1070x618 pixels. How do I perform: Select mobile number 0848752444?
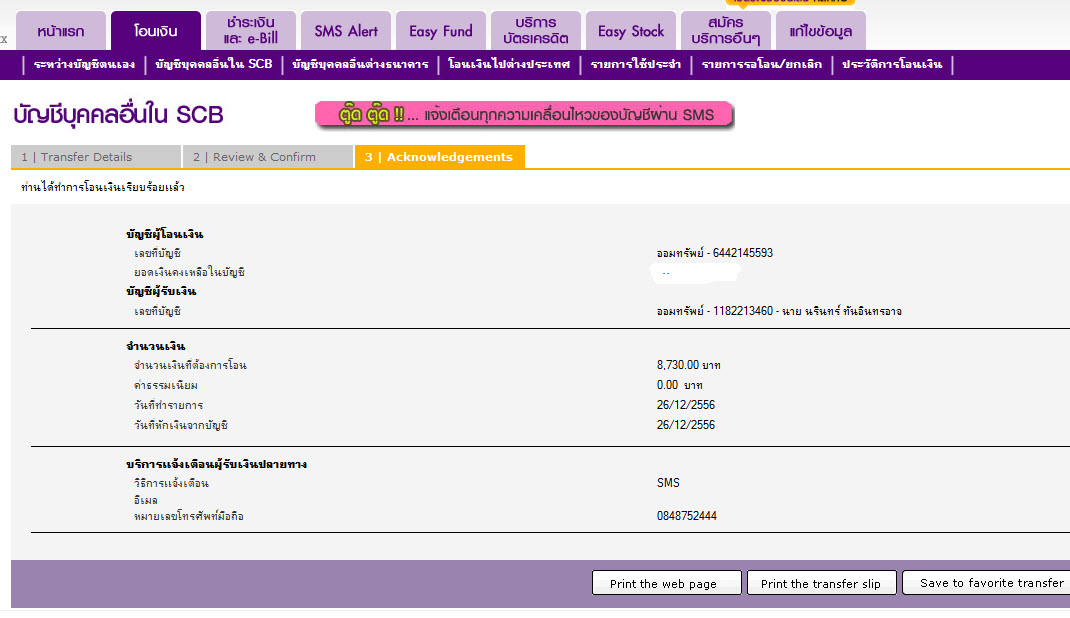pyautogui.click(x=686, y=516)
